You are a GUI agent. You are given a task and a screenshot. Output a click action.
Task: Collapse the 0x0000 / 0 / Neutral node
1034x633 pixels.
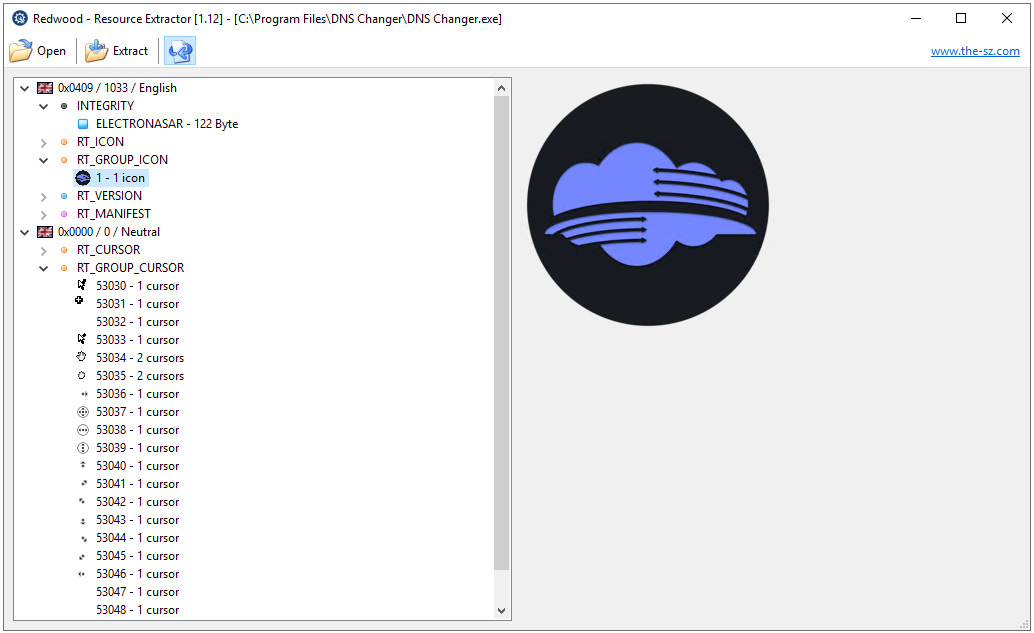[24, 232]
